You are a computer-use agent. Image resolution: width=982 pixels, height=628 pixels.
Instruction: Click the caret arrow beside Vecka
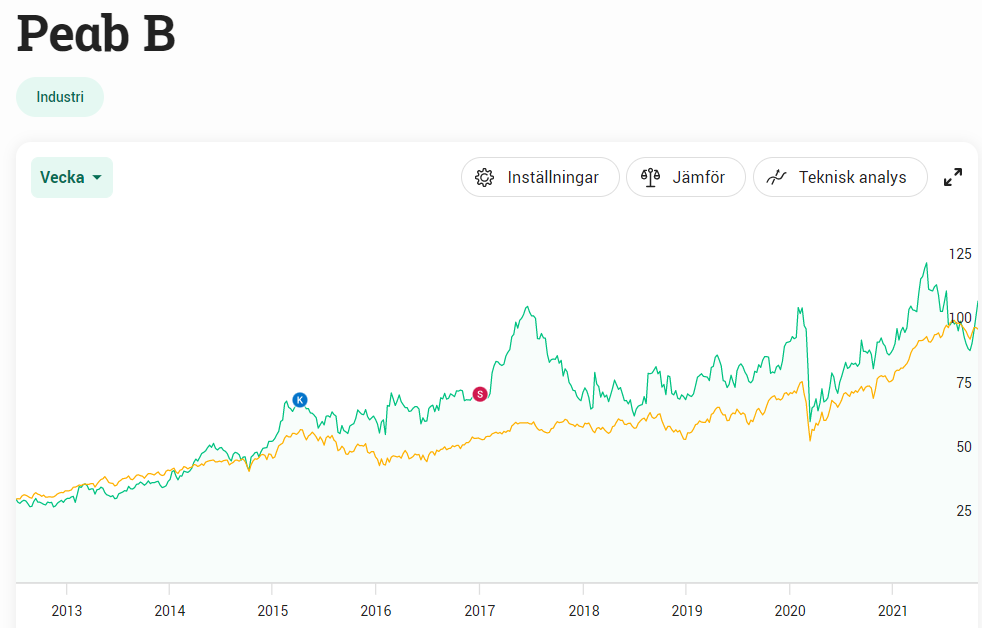pos(97,178)
